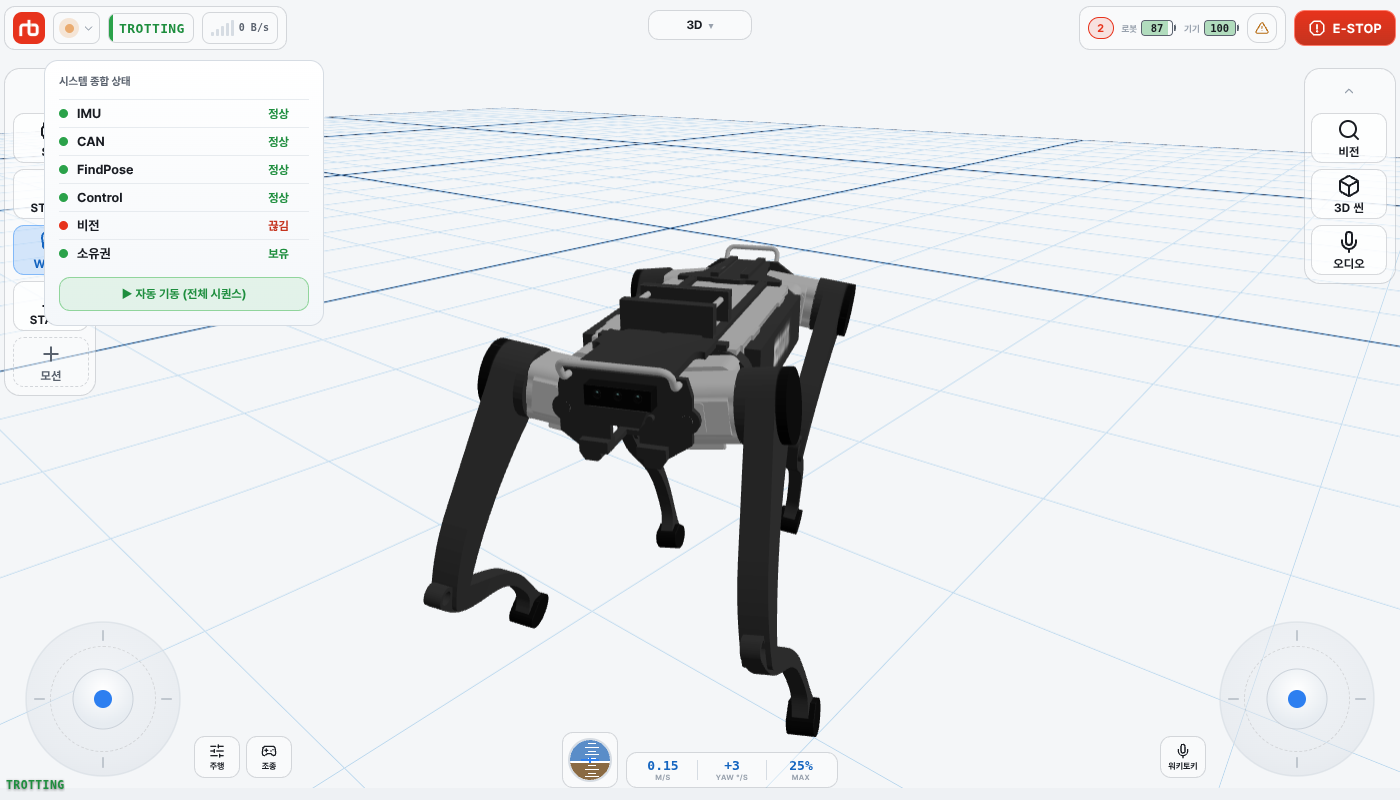Select the 오디오 microphone icon

coord(1348,250)
